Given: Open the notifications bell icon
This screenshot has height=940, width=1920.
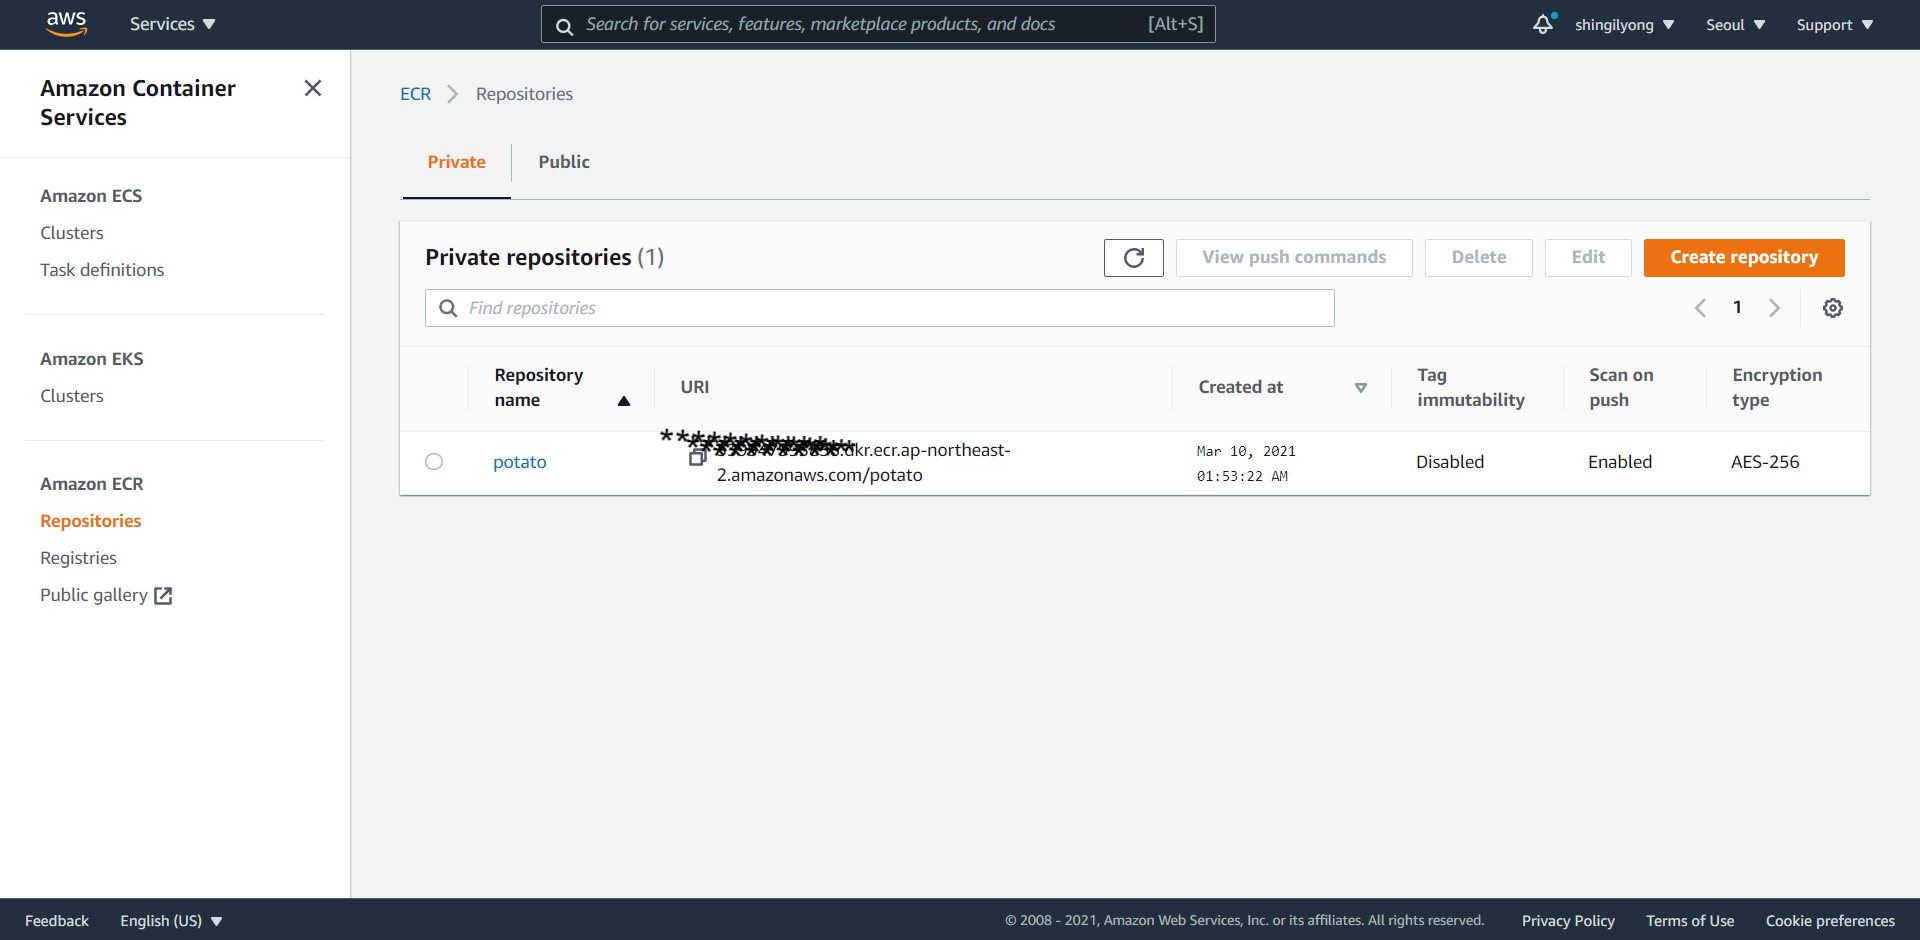Looking at the screenshot, I should pyautogui.click(x=1543, y=24).
